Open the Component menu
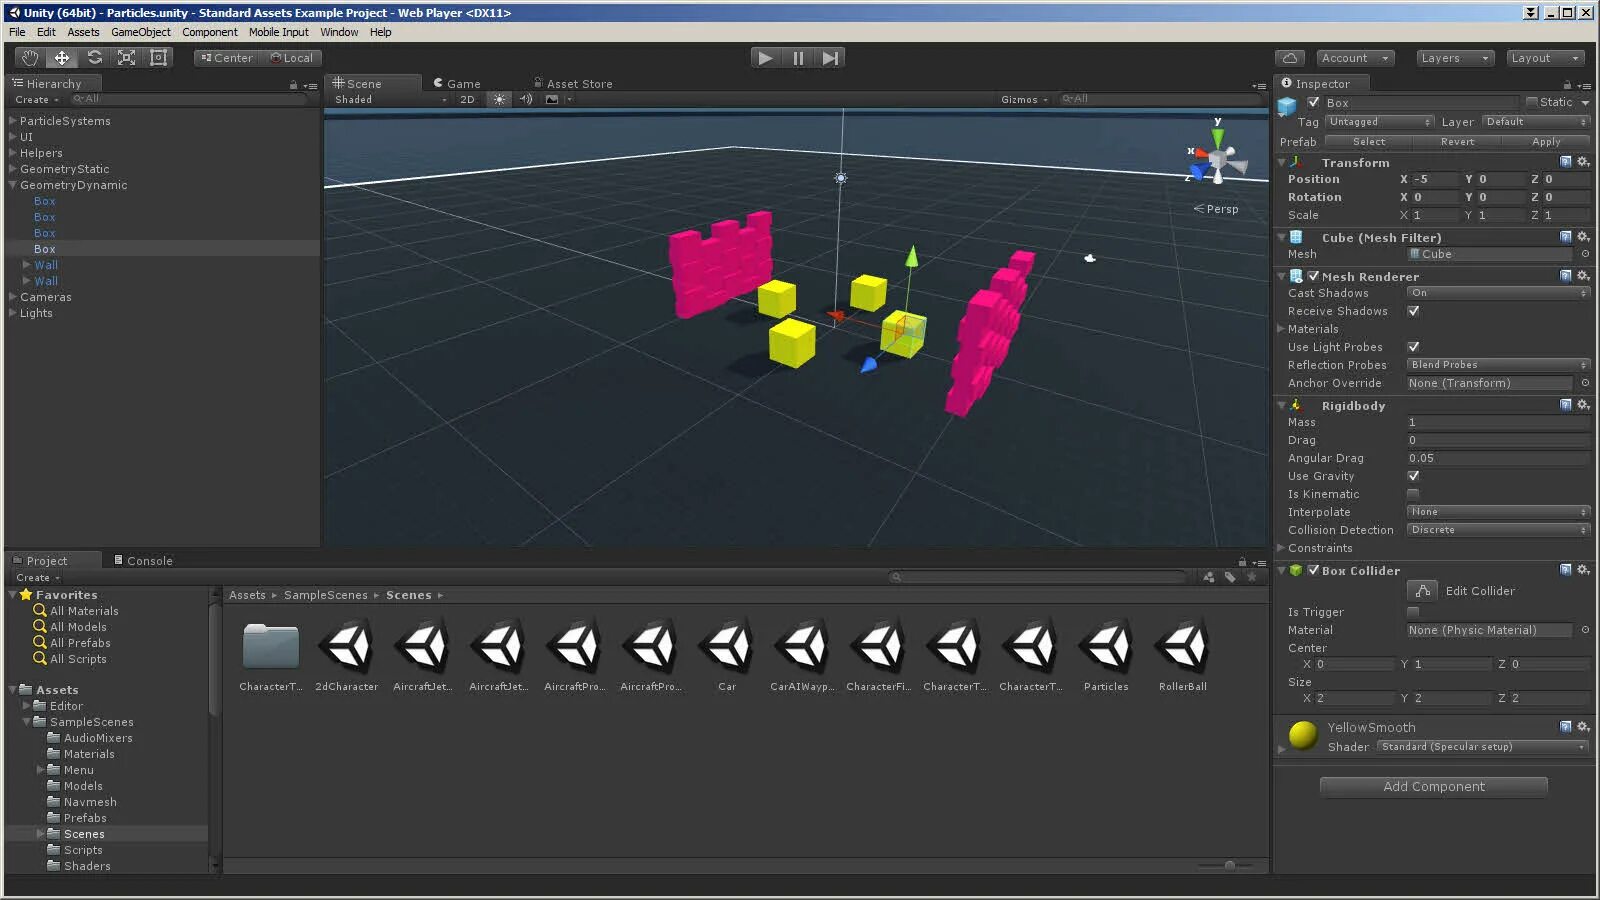The width and height of the screenshot is (1600, 900). point(210,32)
